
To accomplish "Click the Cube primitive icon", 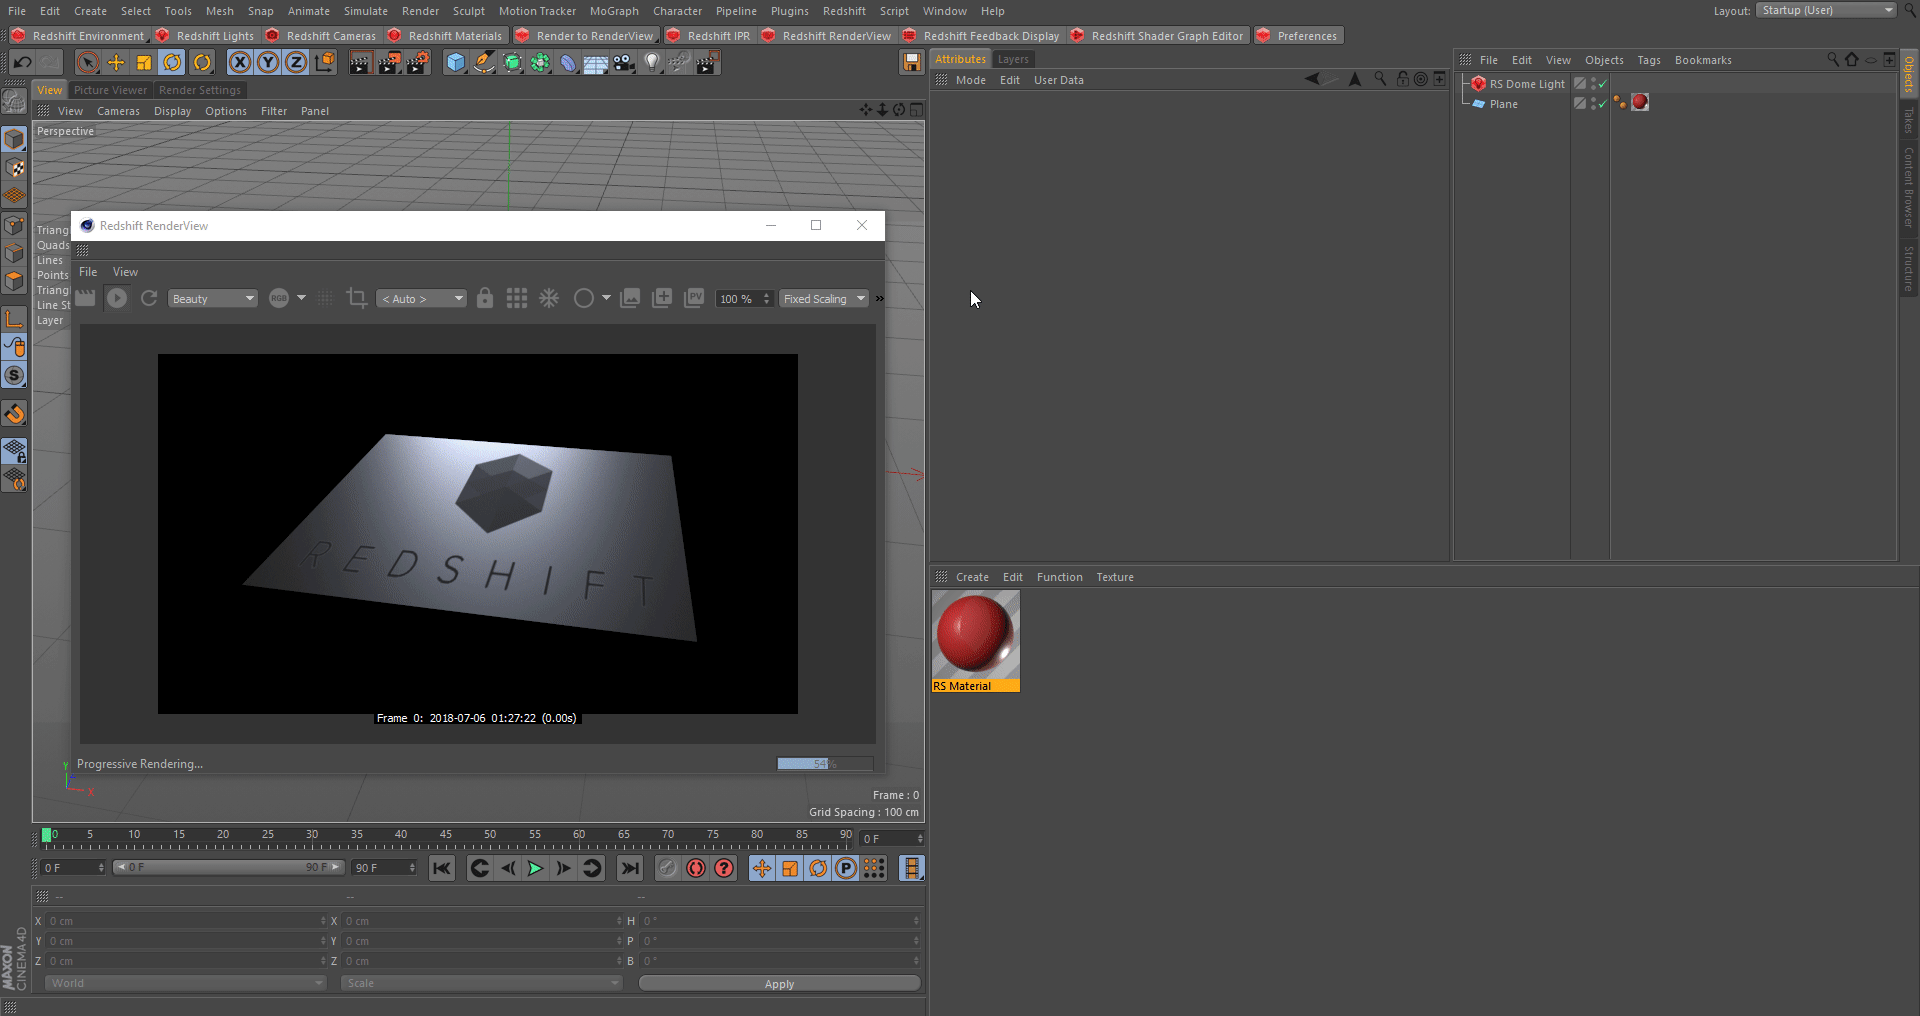I will pyautogui.click(x=456, y=63).
